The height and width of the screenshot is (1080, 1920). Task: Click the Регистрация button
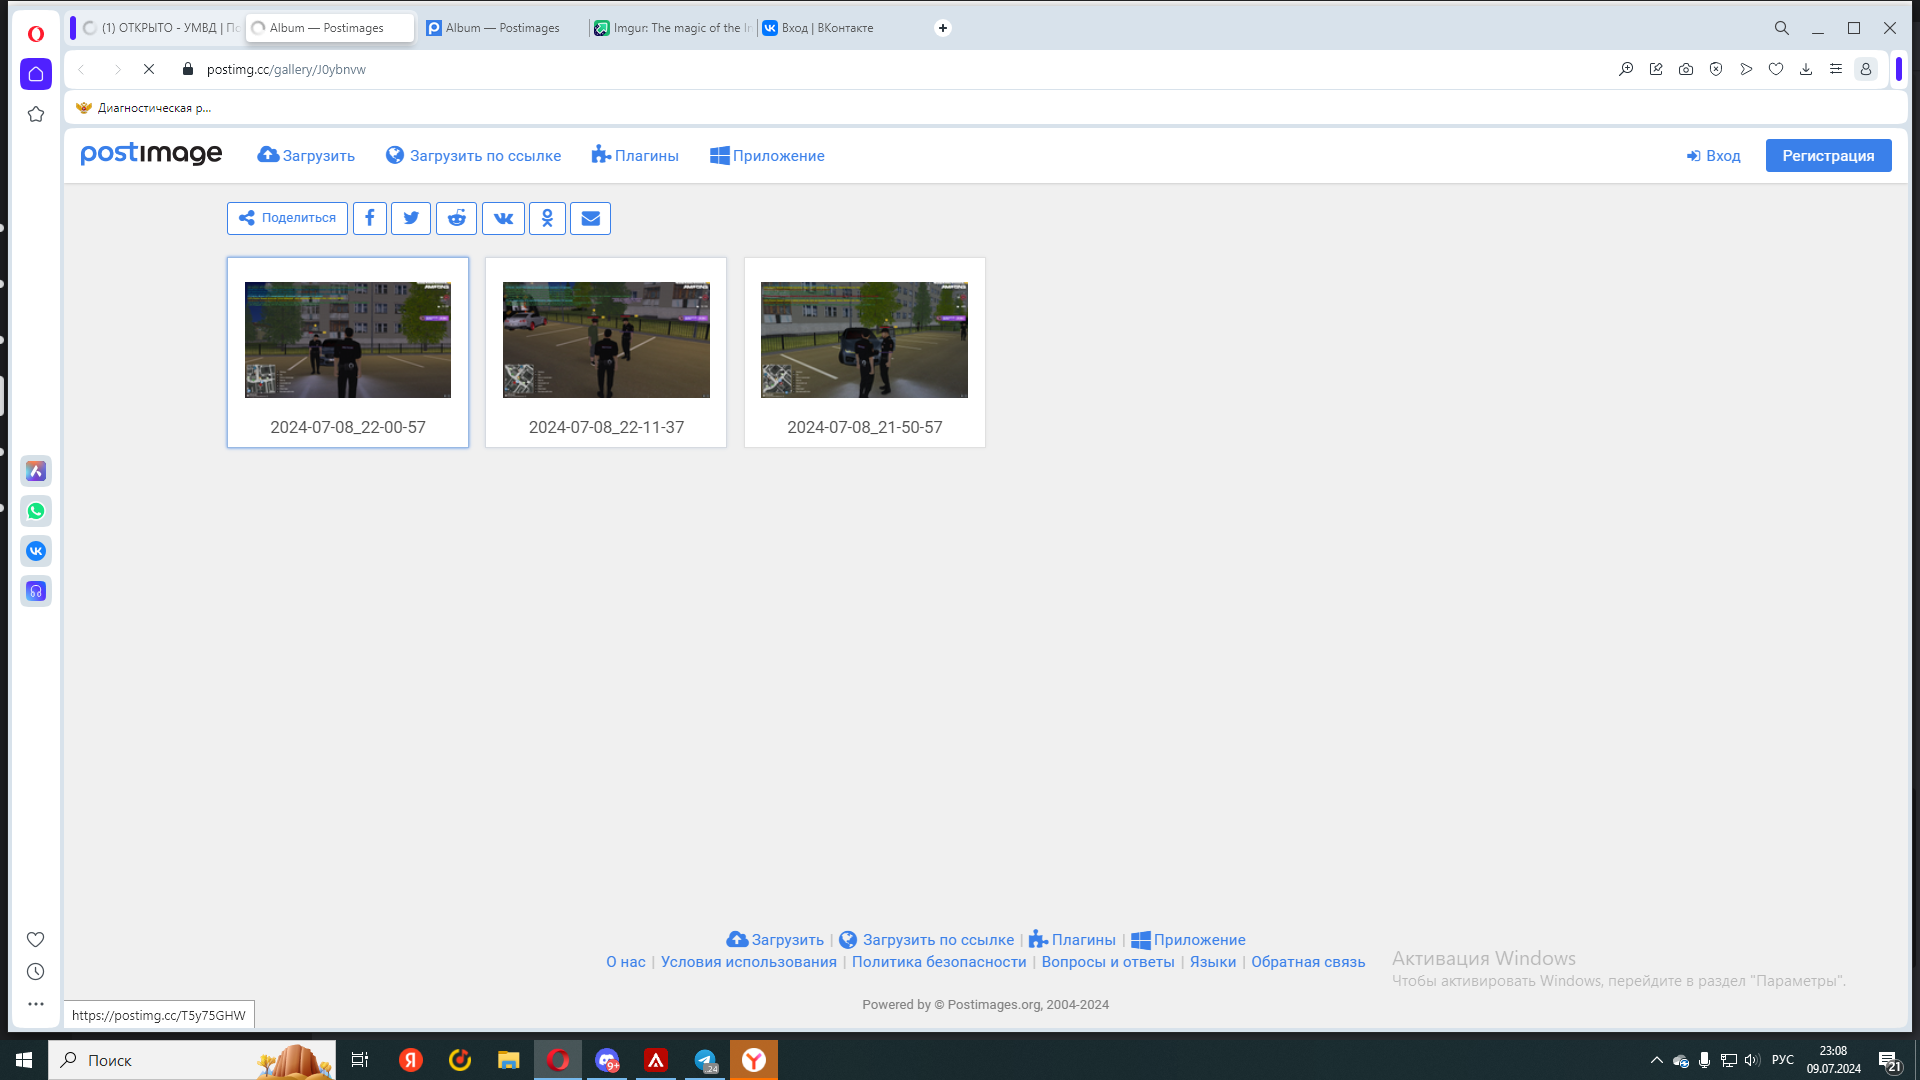tap(1828, 156)
